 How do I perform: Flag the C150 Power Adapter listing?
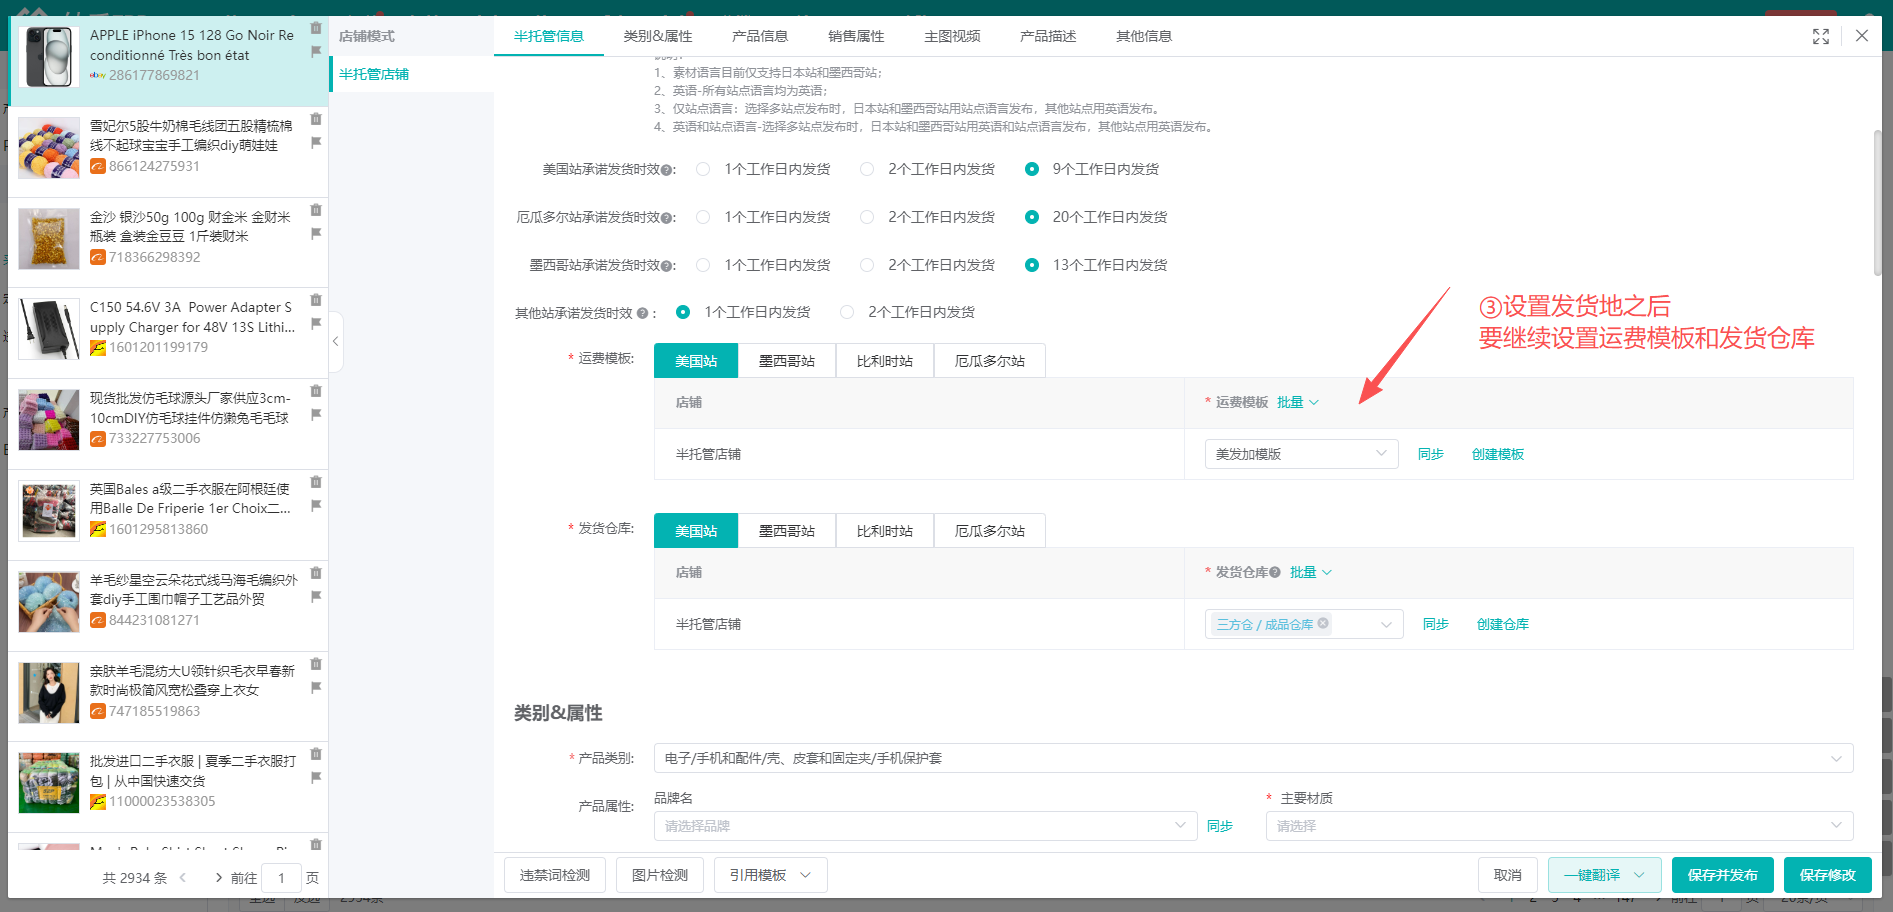[x=316, y=323]
